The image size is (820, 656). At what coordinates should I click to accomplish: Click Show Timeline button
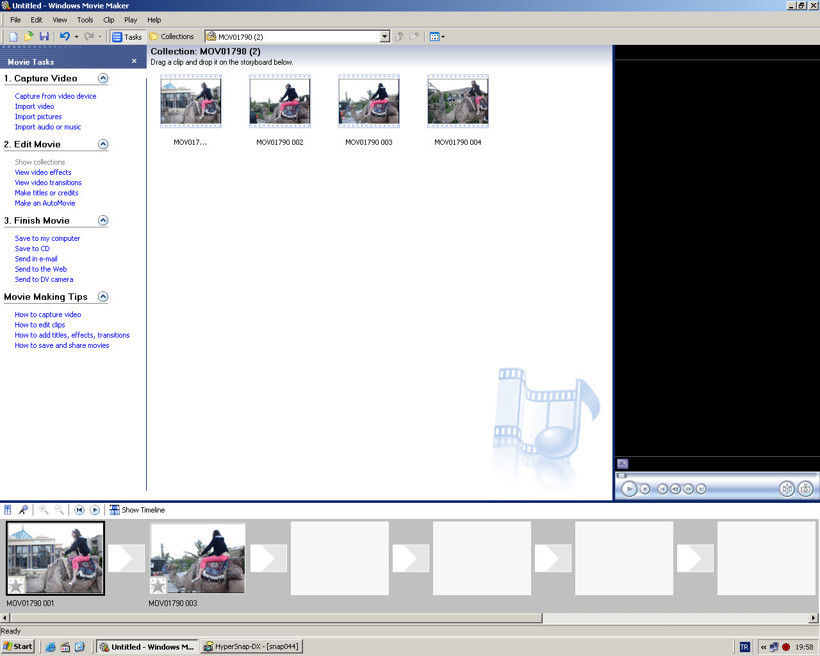coord(137,510)
